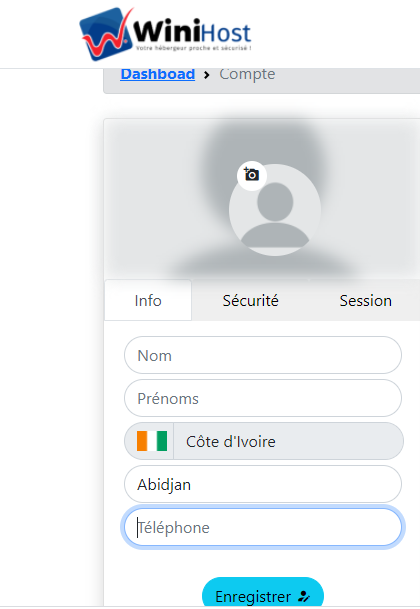This screenshot has height=609, width=420.
Task: Open the Côte d'Ivoire country selector
Action: (264, 441)
